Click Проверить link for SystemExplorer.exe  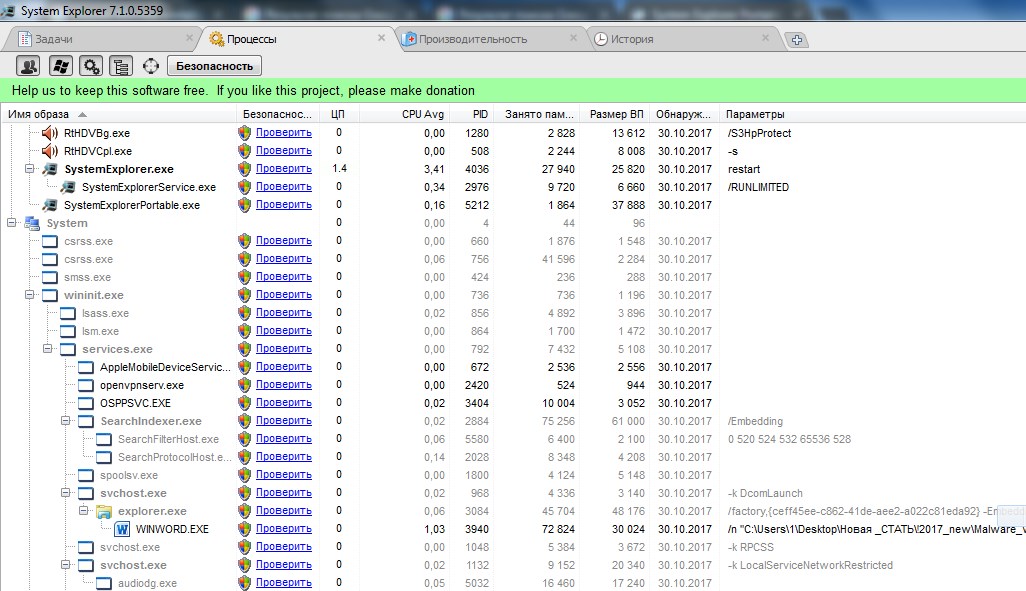click(x=283, y=168)
